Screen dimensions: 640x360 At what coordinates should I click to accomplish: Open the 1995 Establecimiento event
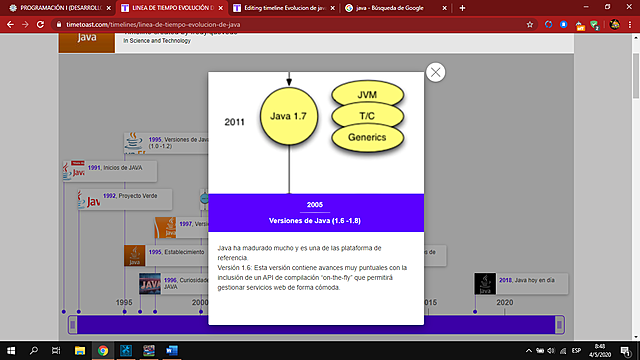(166, 256)
